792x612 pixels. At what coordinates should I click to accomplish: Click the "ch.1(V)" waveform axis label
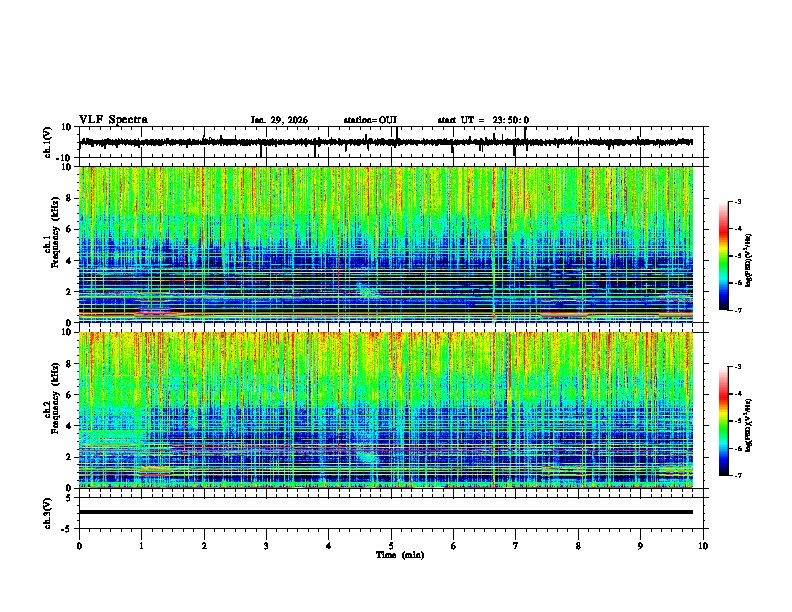pos(48,142)
